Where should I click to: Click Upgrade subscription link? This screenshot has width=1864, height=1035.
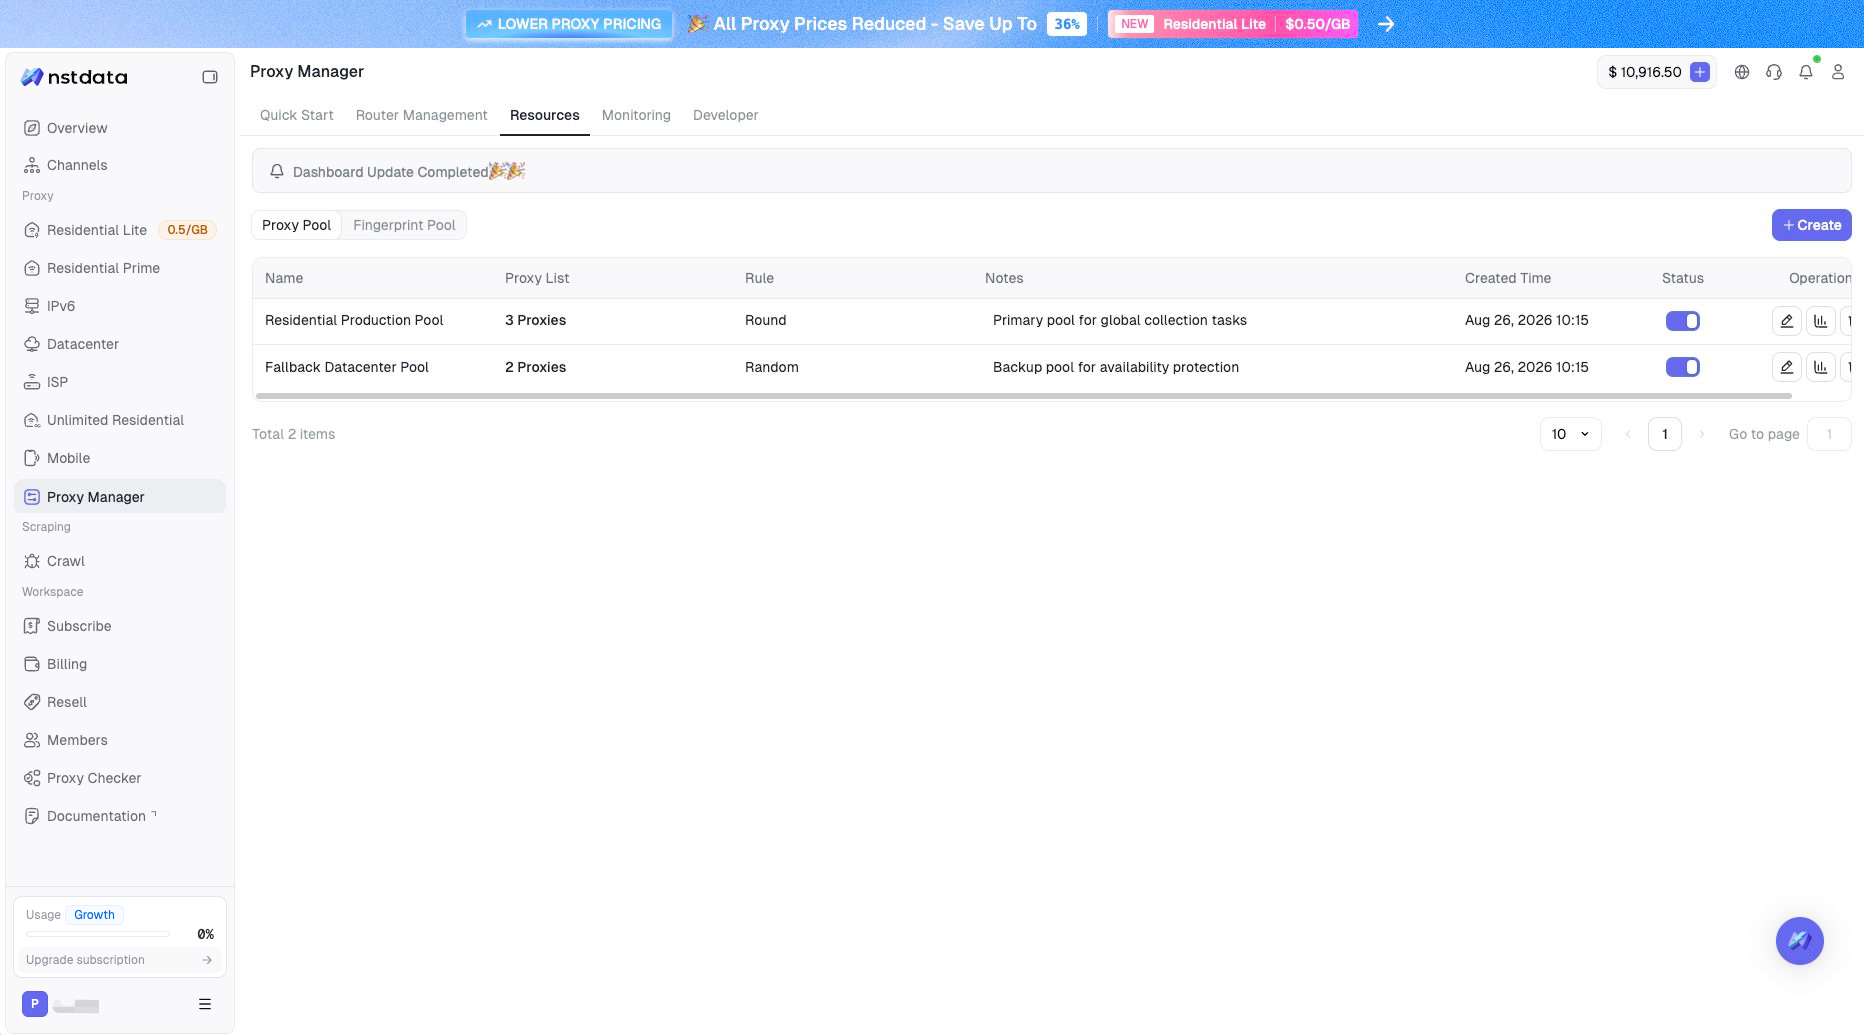coord(119,960)
